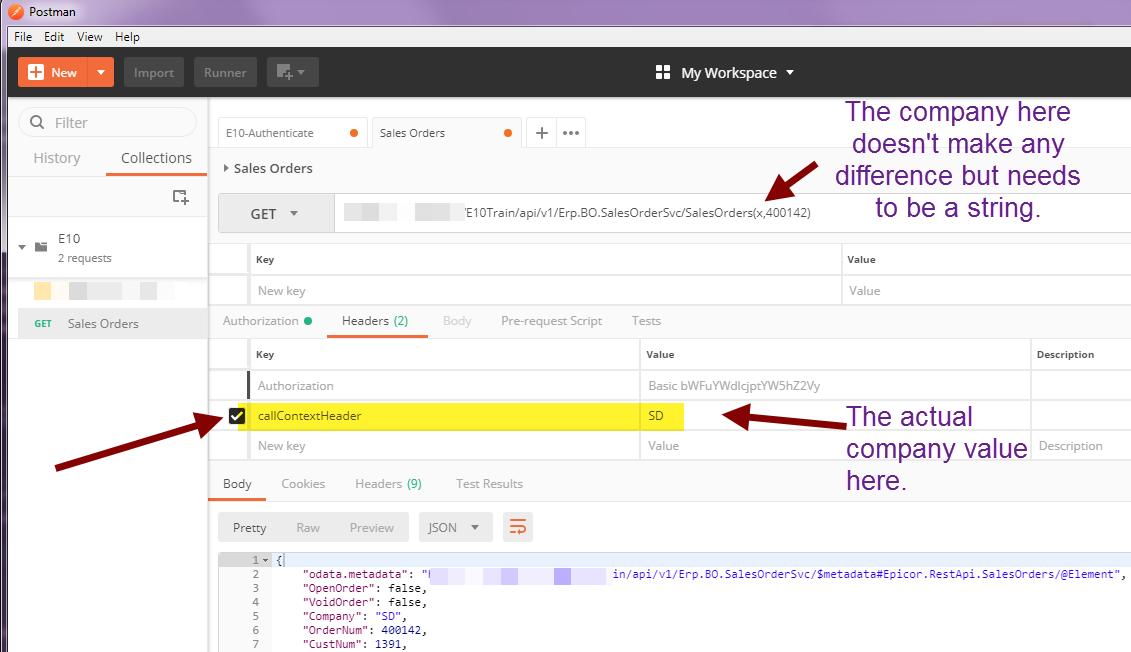The image size is (1131, 652).
Task: Click the "Company": "SD" response line
Action: 354,617
